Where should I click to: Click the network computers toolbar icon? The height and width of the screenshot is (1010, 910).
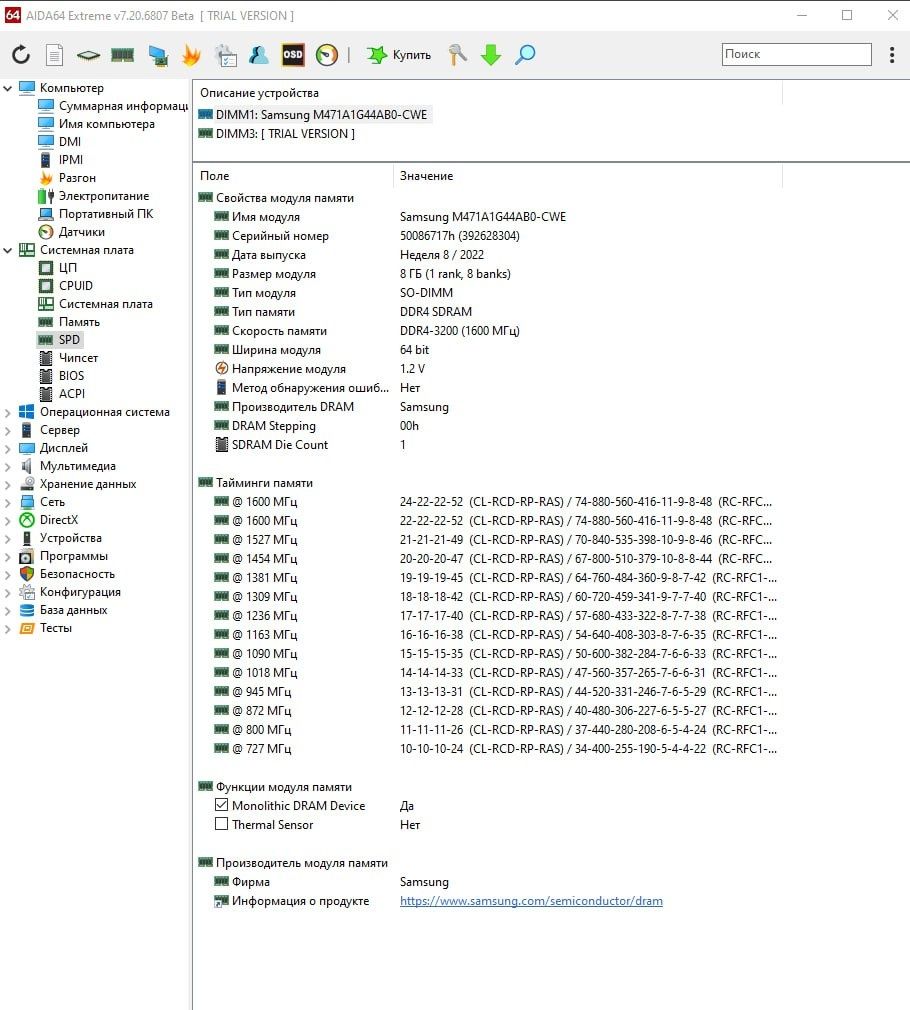pyautogui.click(x=158, y=55)
